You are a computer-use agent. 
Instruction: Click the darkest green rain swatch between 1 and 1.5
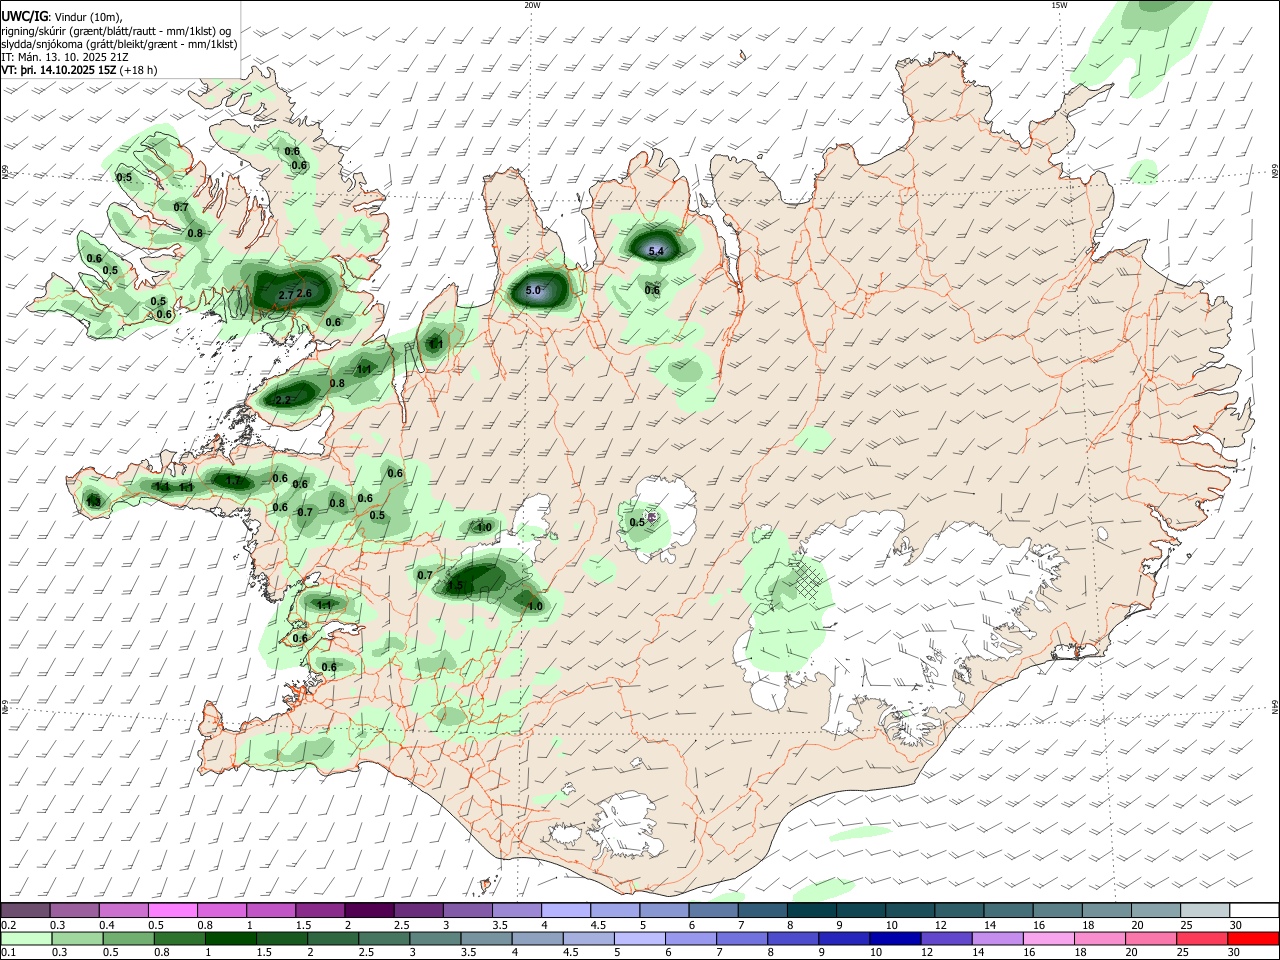[231, 938]
